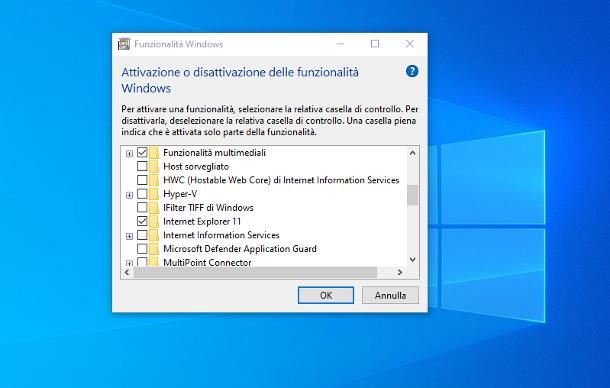This screenshot has width=610, height=388.
Task: Open the help question mark icon
Action: (x=412, y=71)
